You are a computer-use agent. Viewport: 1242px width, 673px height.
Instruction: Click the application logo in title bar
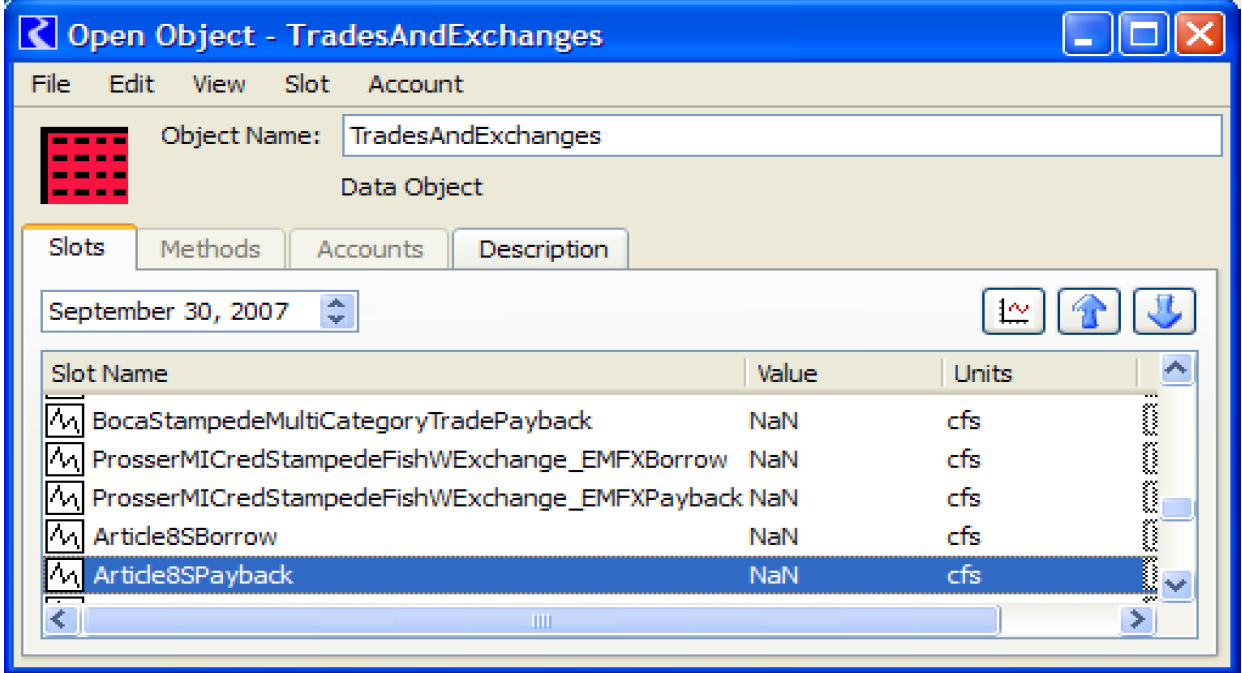(41, 36)
